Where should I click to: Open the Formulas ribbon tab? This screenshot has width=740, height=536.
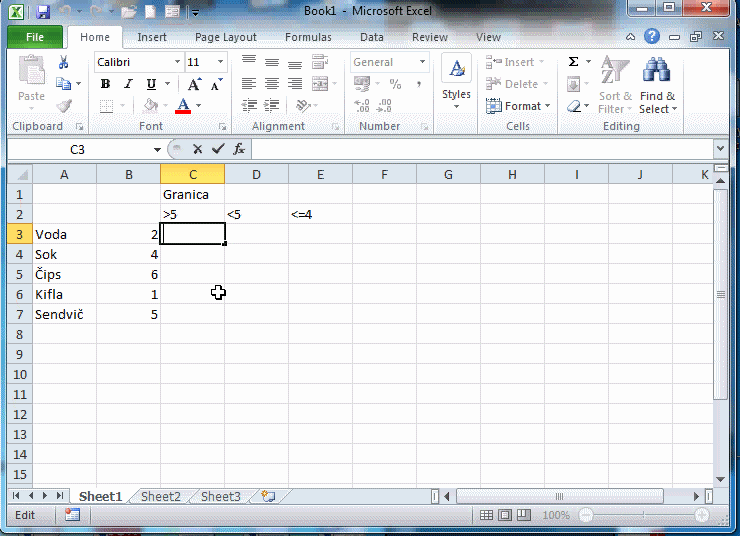308,37
